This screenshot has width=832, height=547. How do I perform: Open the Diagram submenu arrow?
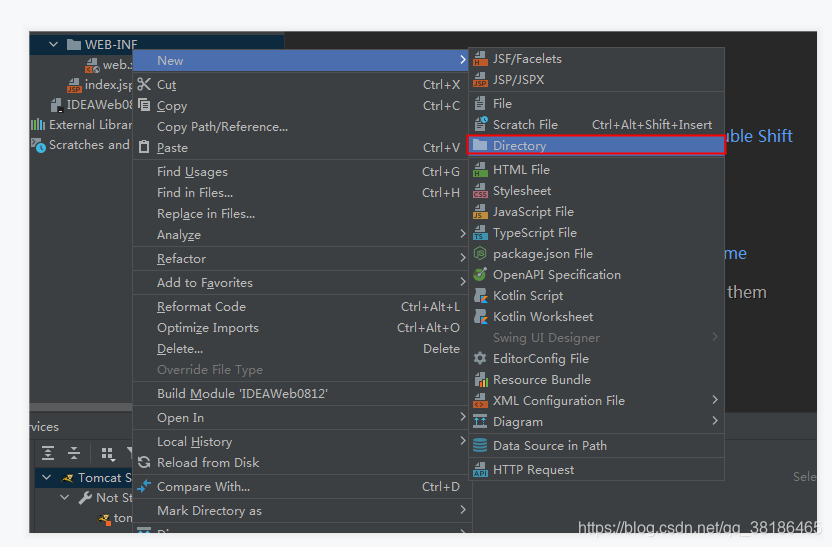click(x=715, y=421)
